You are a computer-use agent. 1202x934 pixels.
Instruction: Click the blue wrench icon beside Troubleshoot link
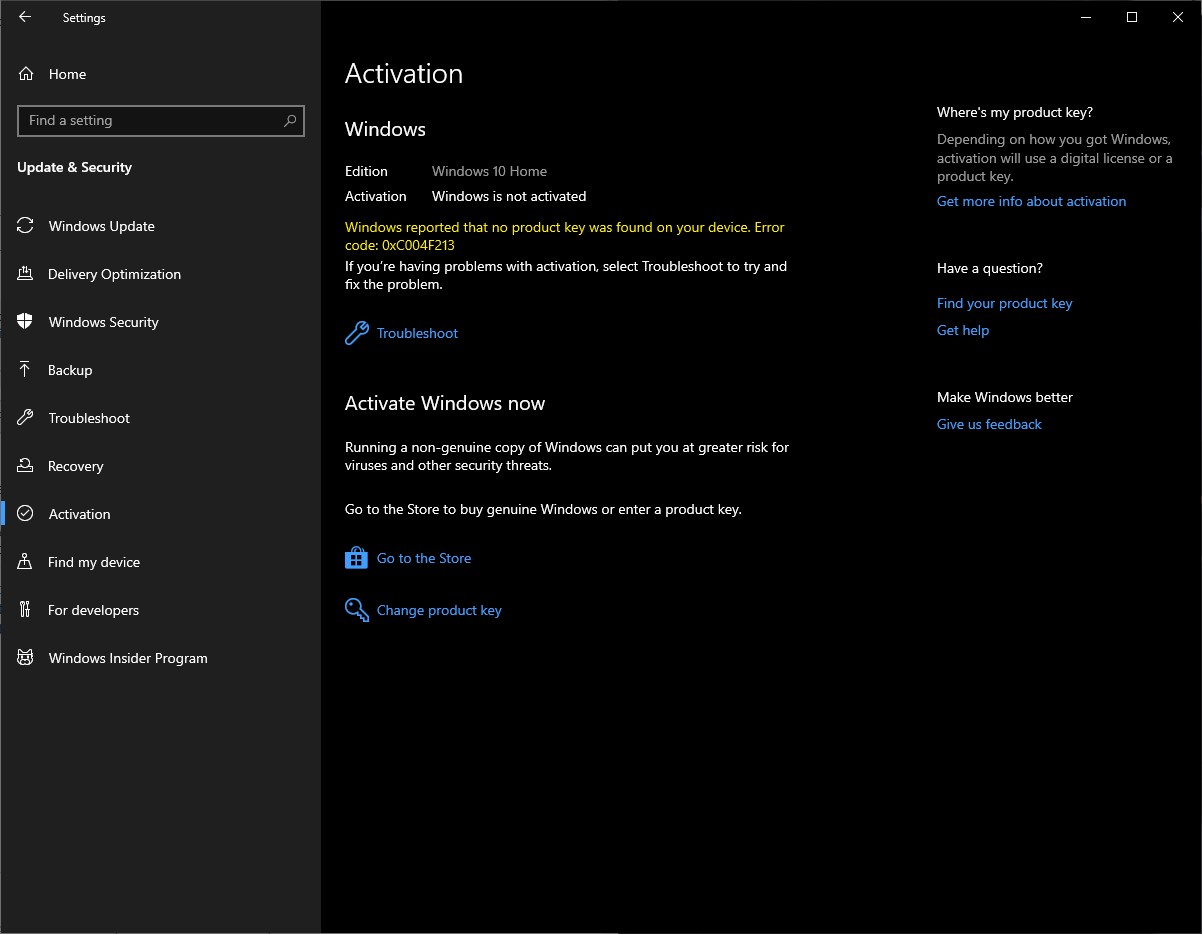pos(357,333)
